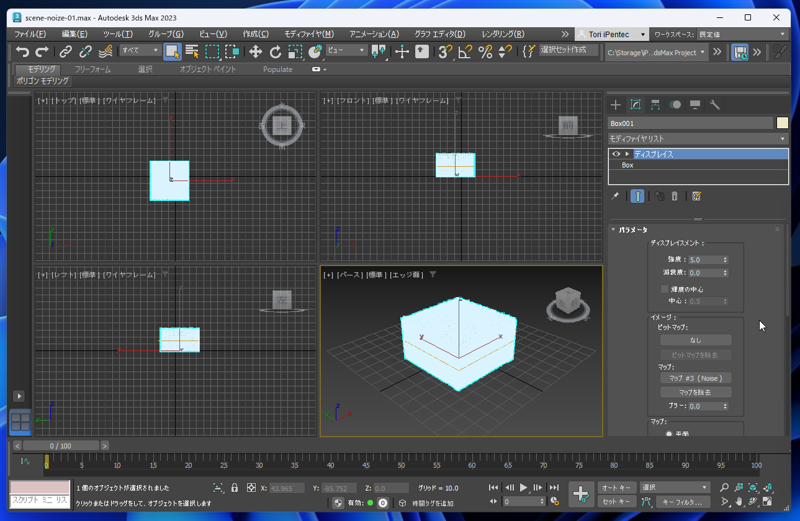Click the マップ #3 (Noise) button

pos(695,378)
